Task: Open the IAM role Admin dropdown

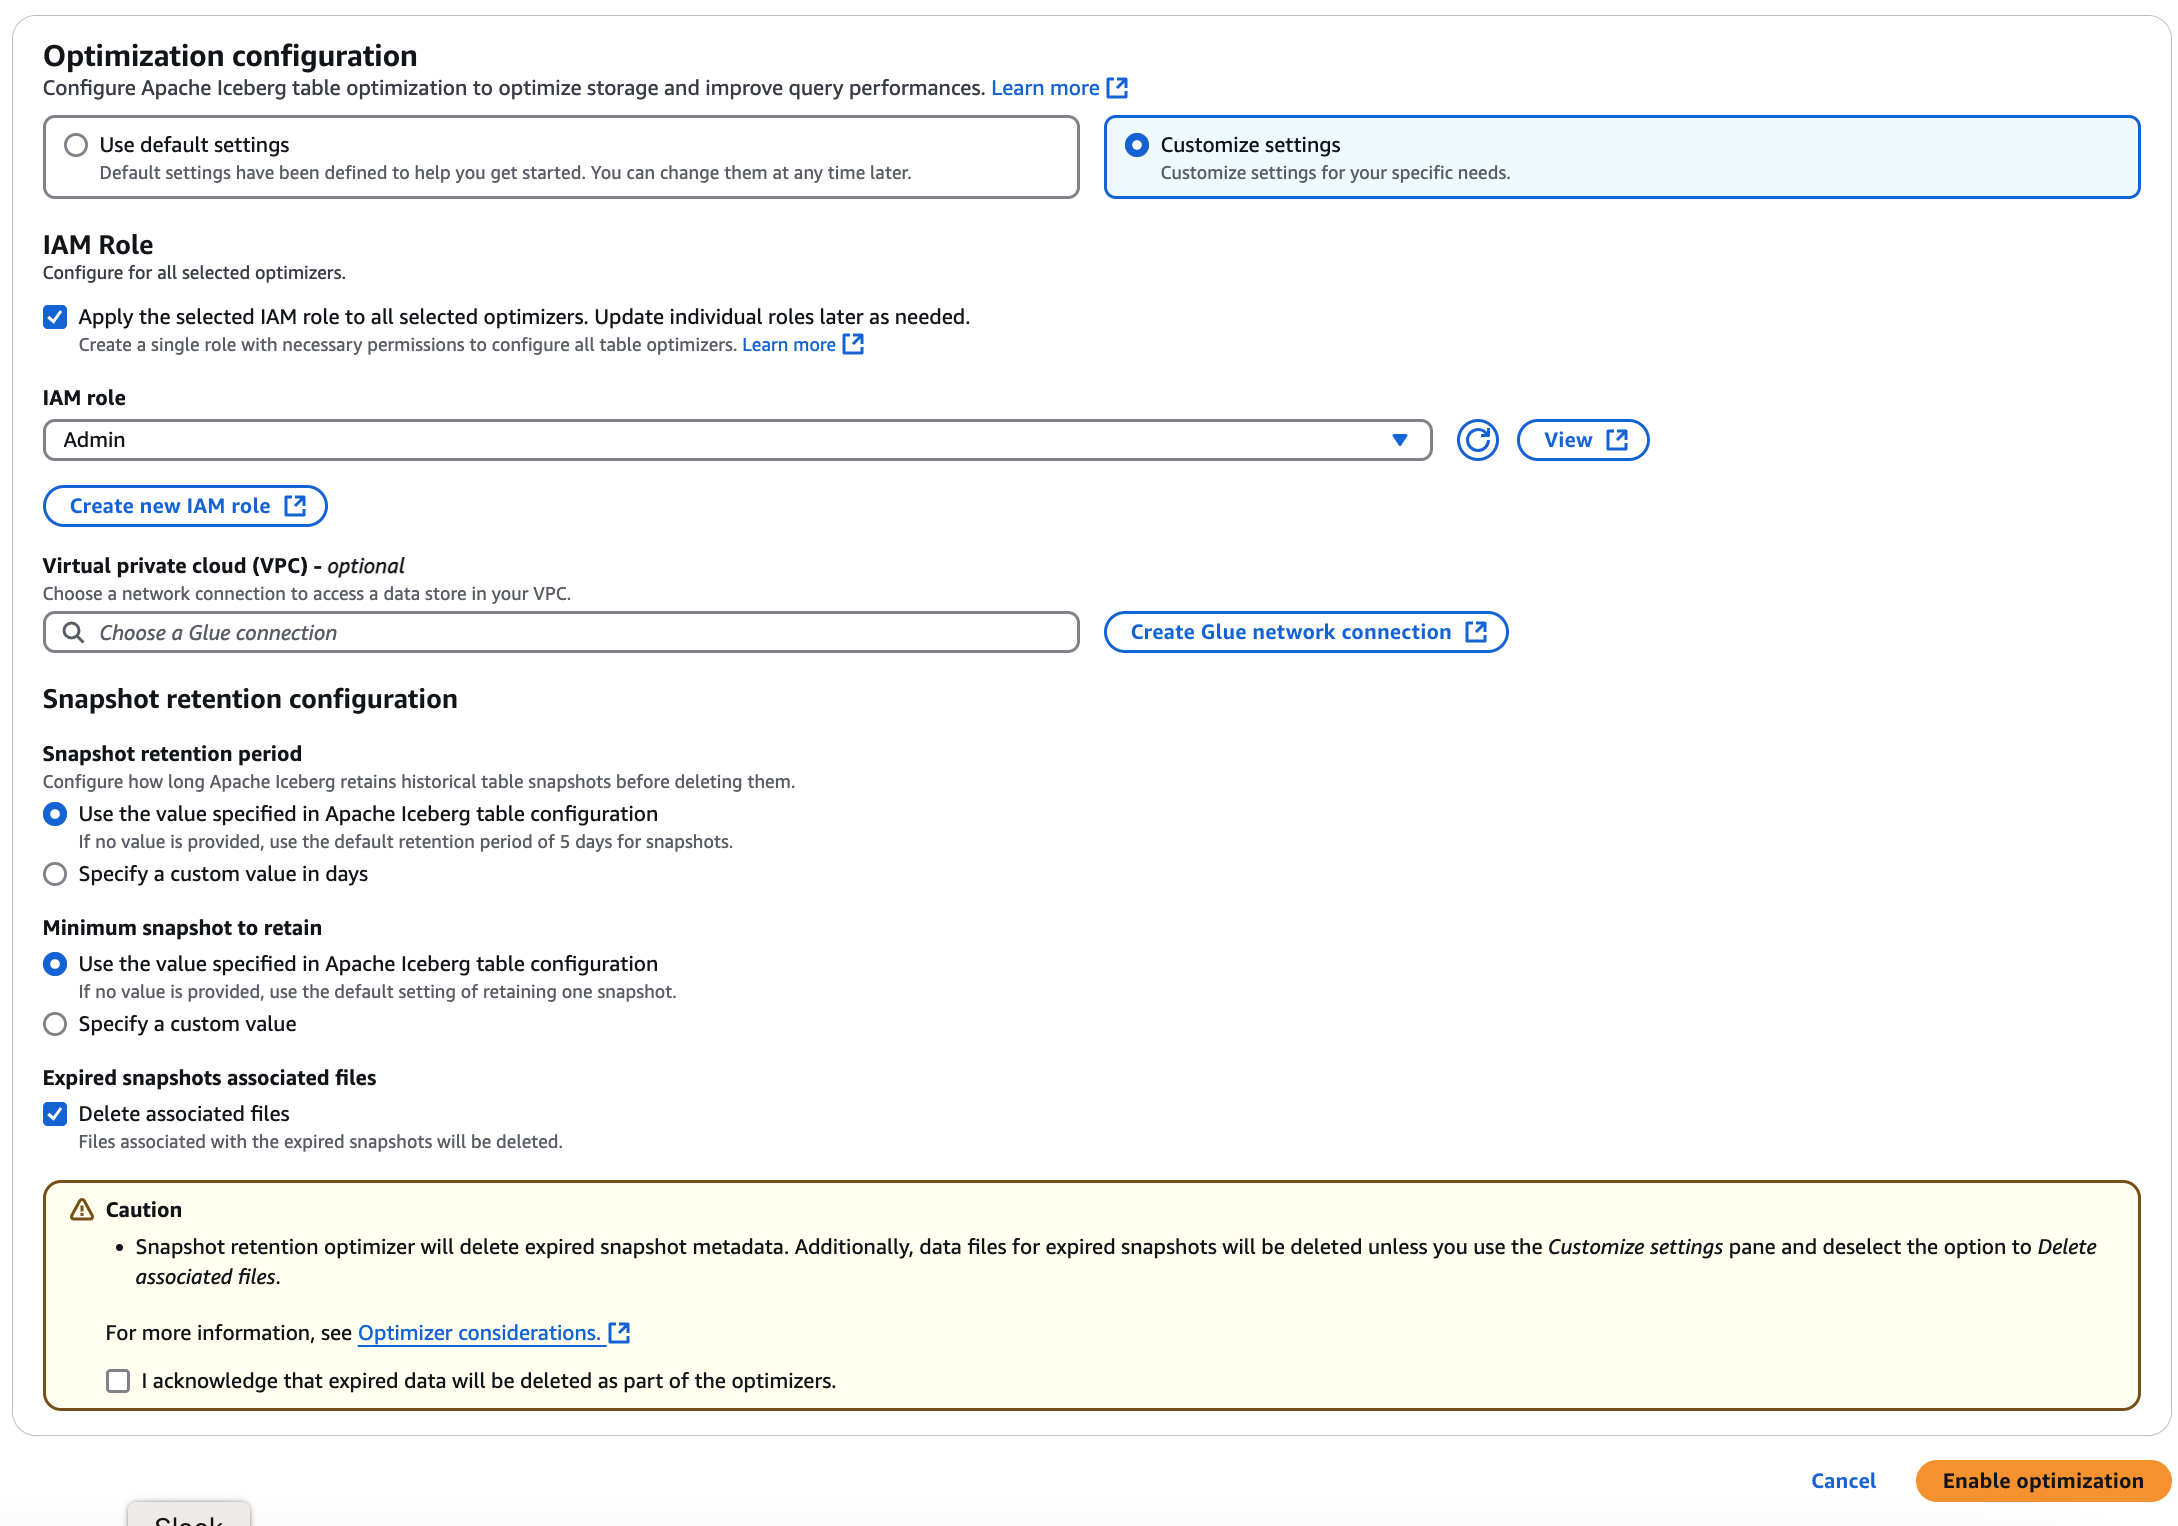Action: 736,440
